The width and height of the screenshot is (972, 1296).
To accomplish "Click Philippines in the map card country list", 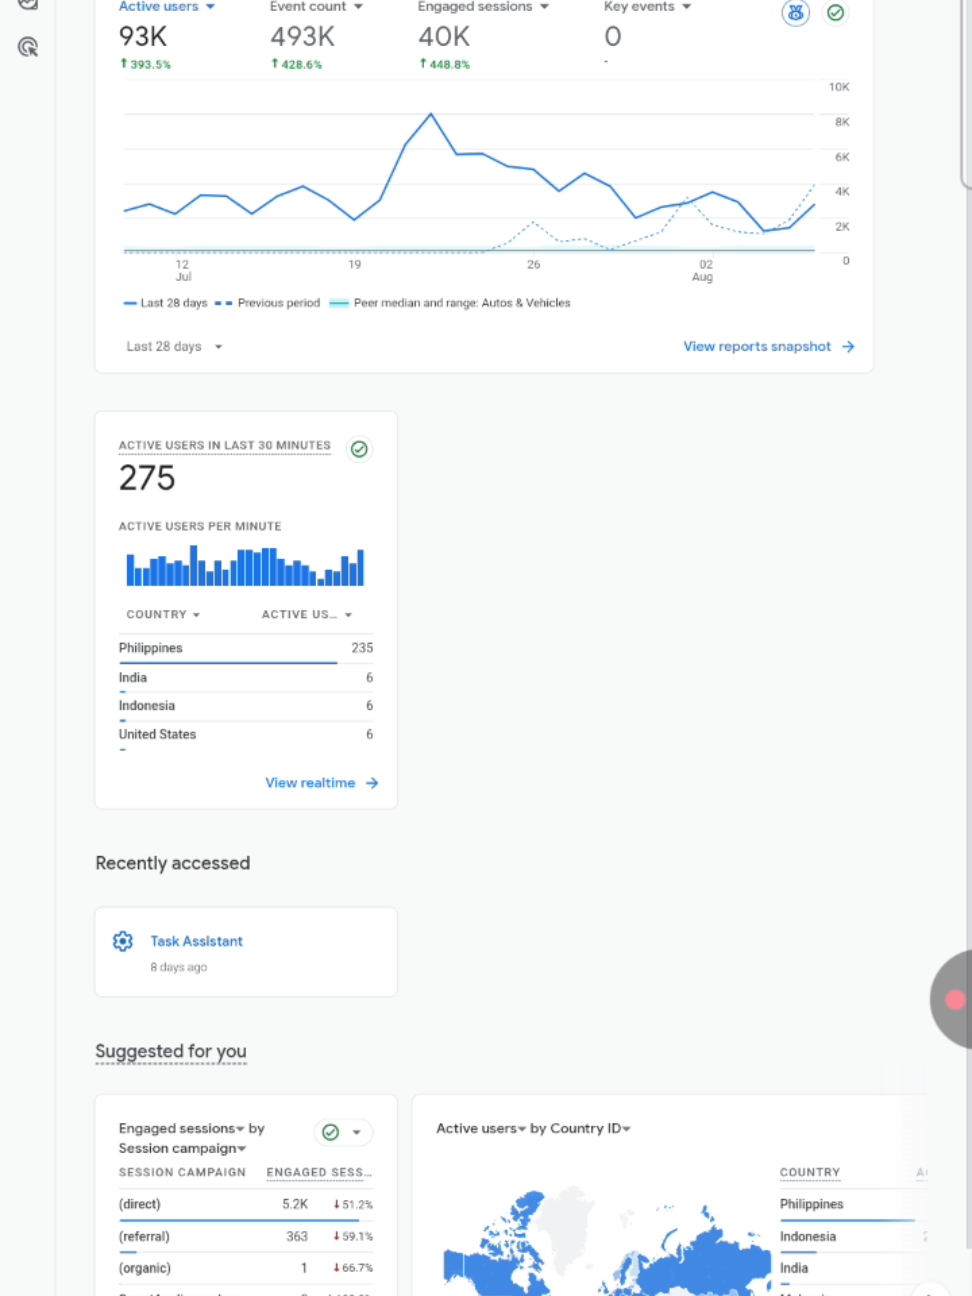I will [811, 1204].
